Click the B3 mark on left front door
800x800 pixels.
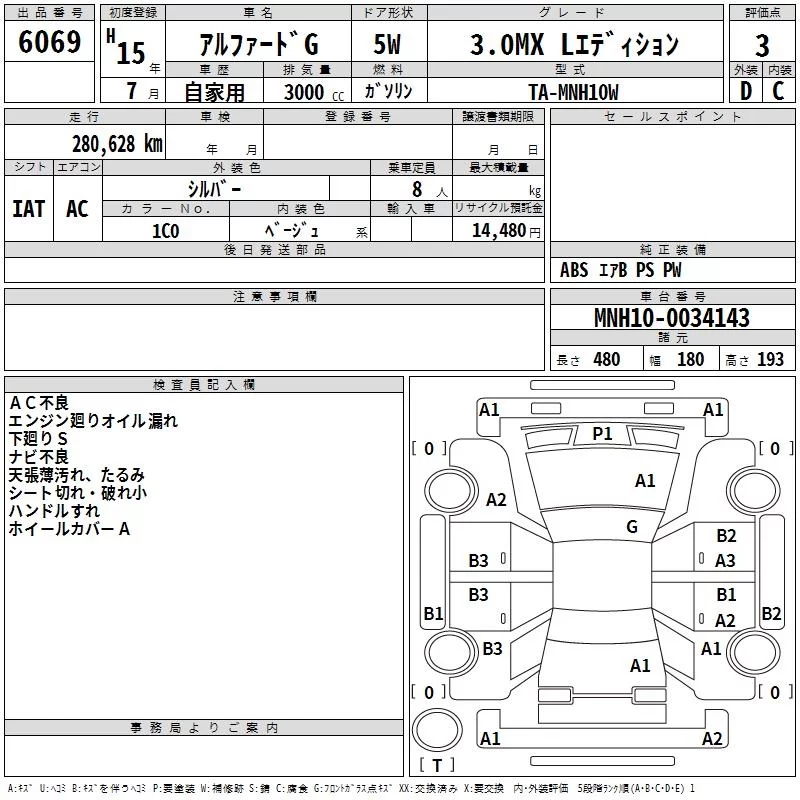tap(478, 560)
